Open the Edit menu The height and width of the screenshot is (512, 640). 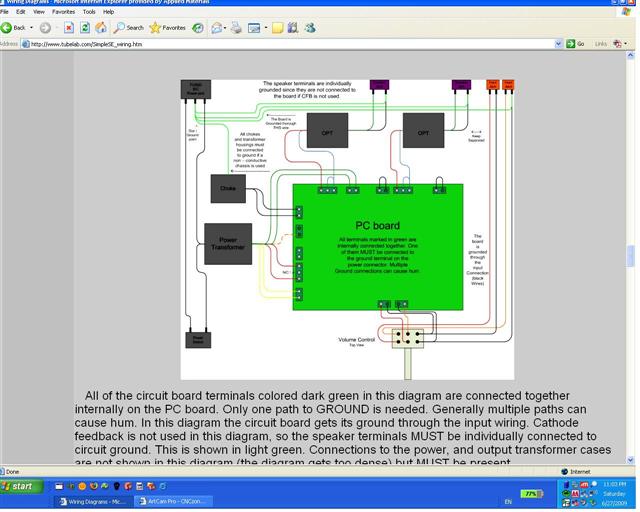pyautogui.click(x=21, y=12)
